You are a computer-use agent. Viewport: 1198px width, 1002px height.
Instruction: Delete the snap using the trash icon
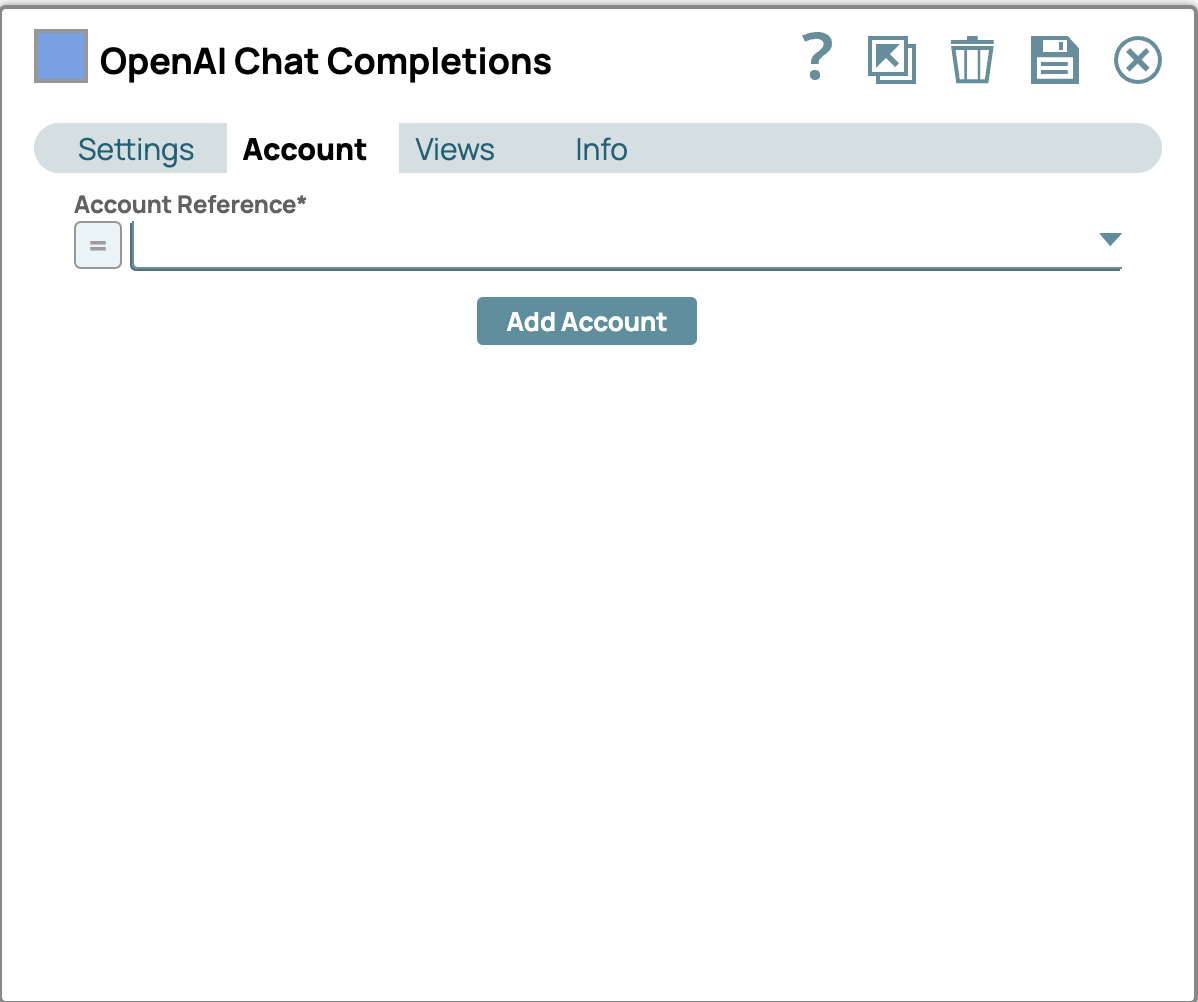(x=971, y=60)
